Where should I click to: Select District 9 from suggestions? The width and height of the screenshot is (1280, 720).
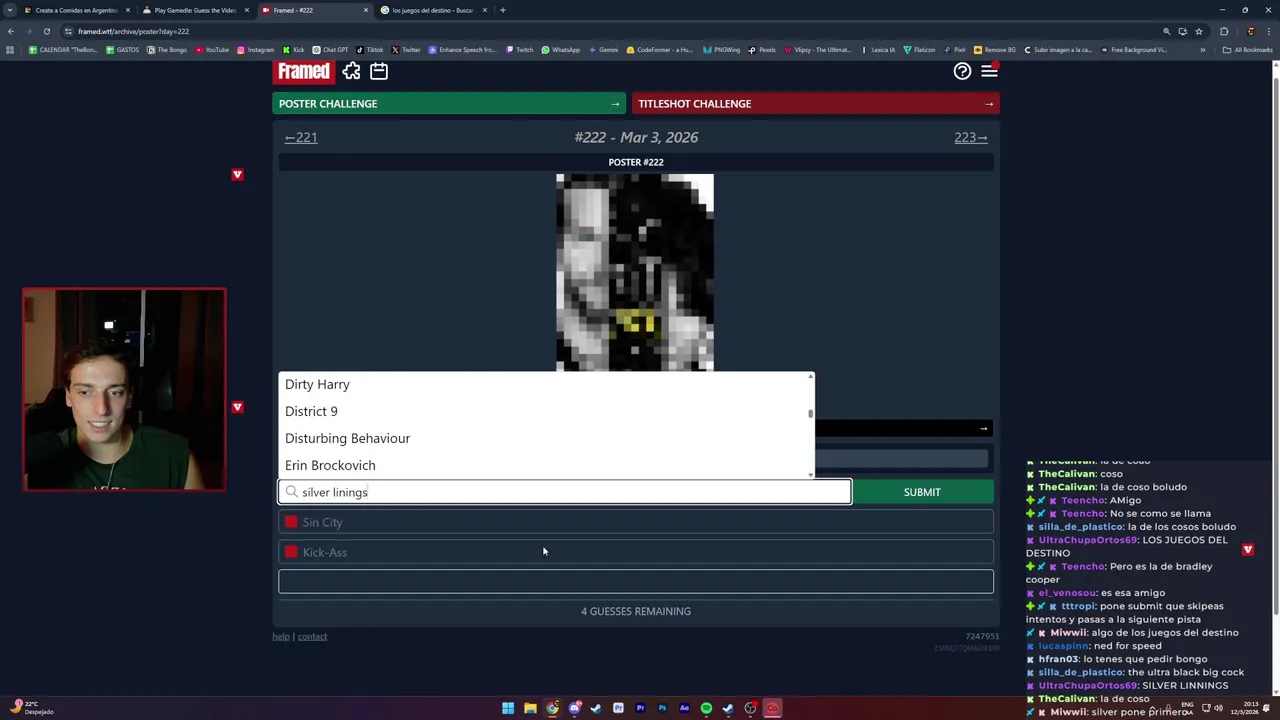[544, 411]
